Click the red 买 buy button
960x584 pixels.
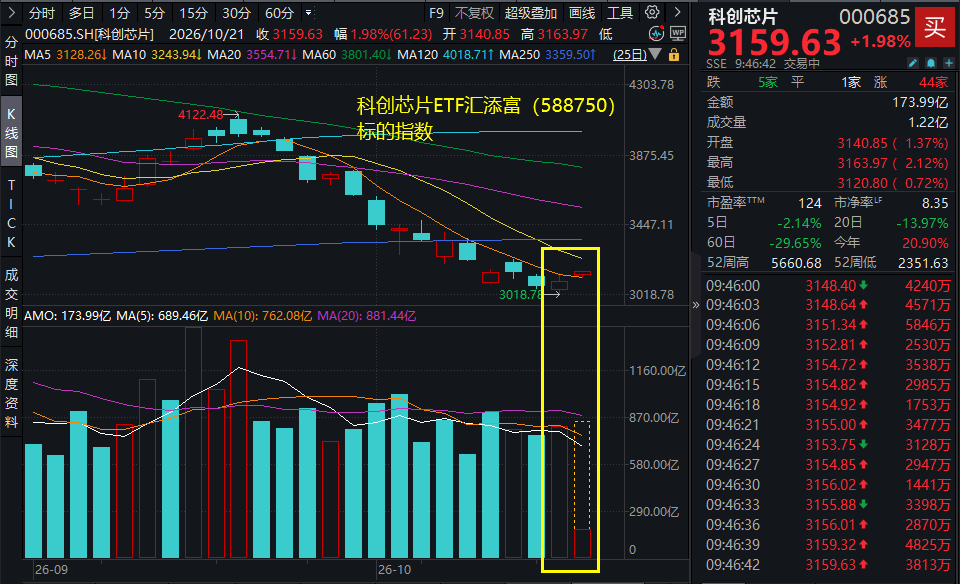[935, 28]
